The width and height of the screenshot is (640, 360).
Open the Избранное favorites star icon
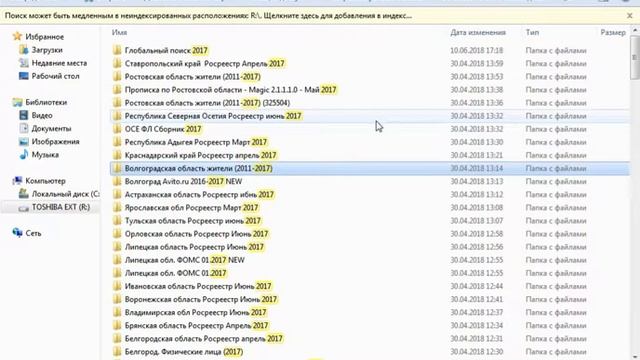[17, 37]
